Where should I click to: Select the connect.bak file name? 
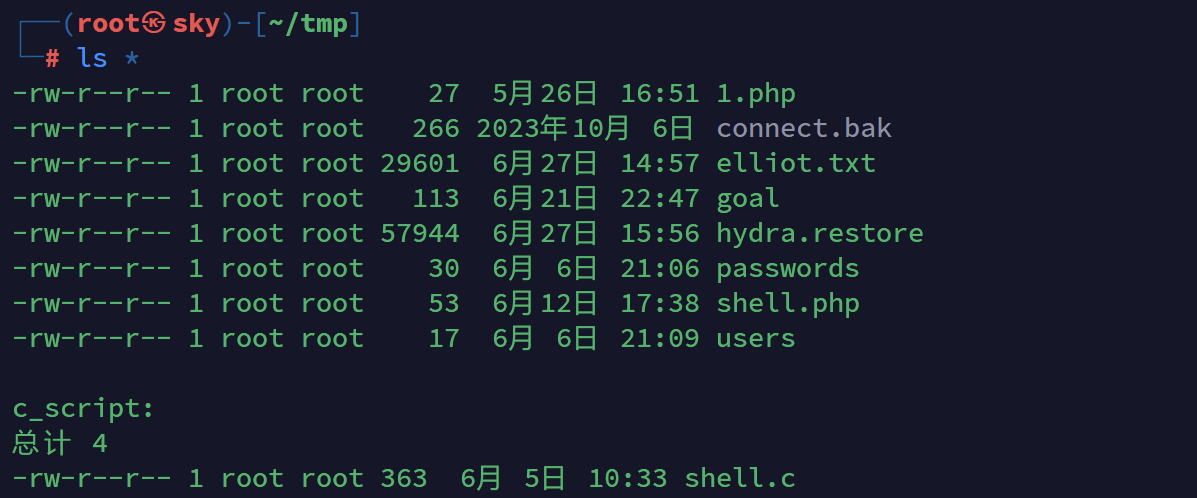804,129
